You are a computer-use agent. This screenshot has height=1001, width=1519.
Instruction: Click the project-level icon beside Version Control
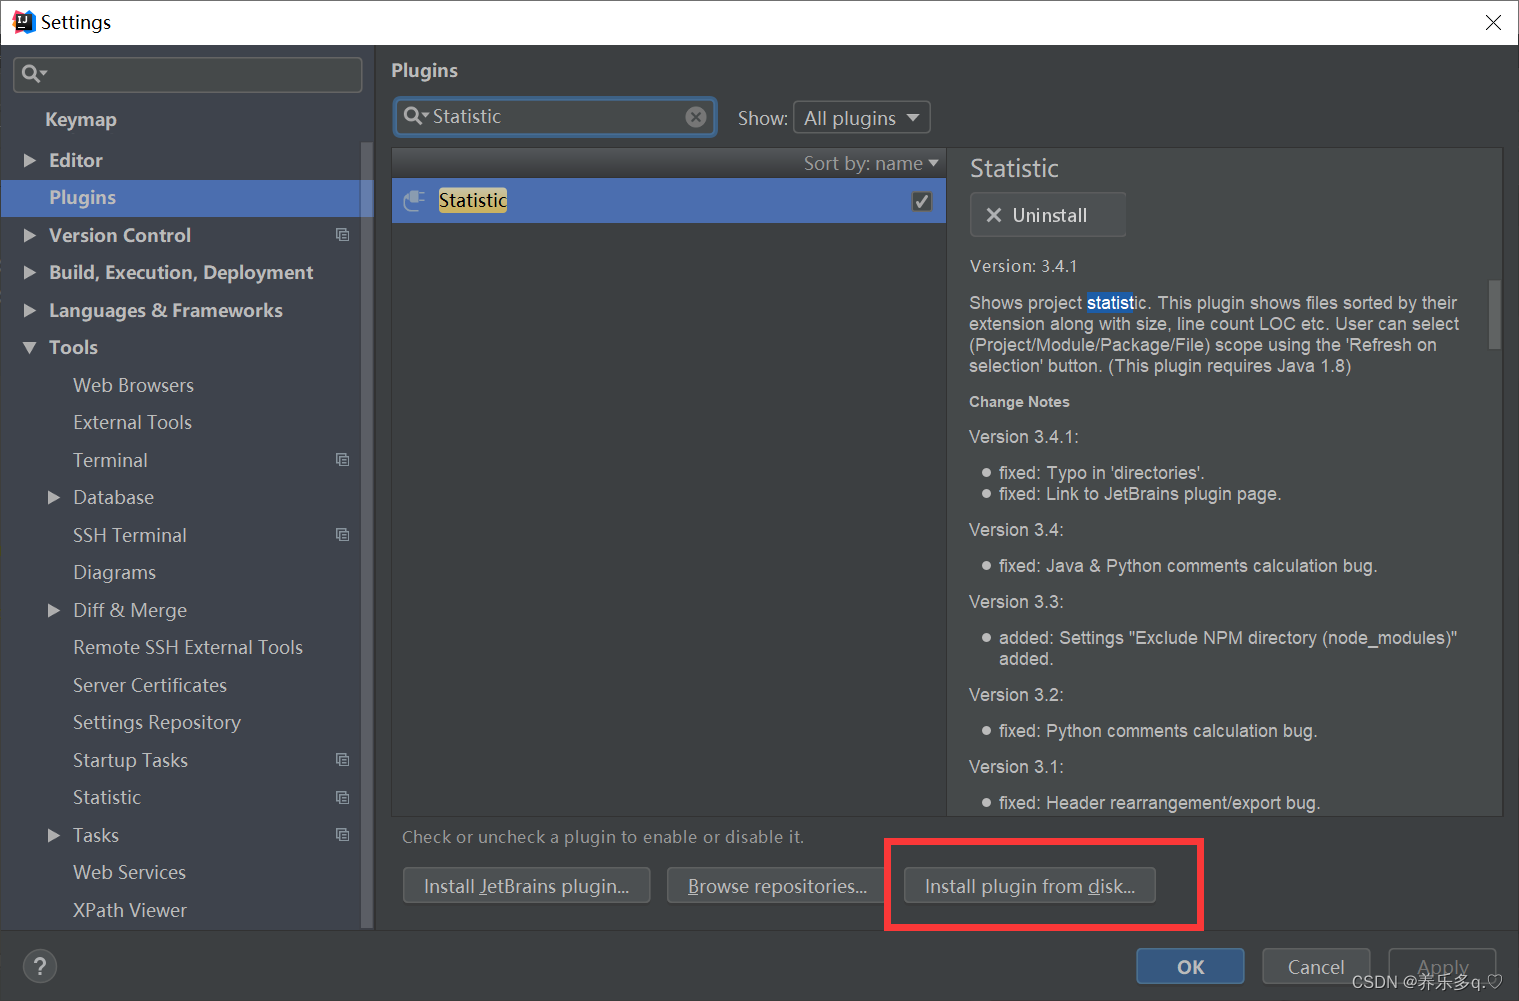tap(342, 235)
